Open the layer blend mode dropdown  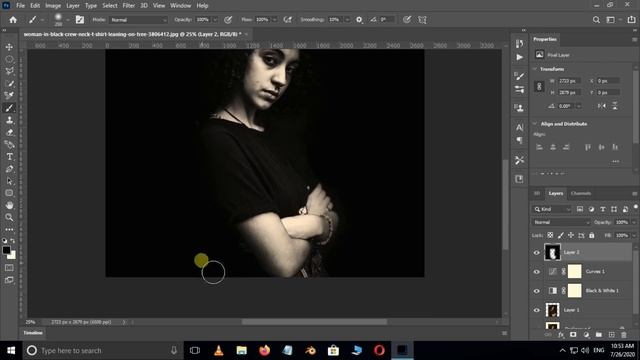[x=561, y=222]
